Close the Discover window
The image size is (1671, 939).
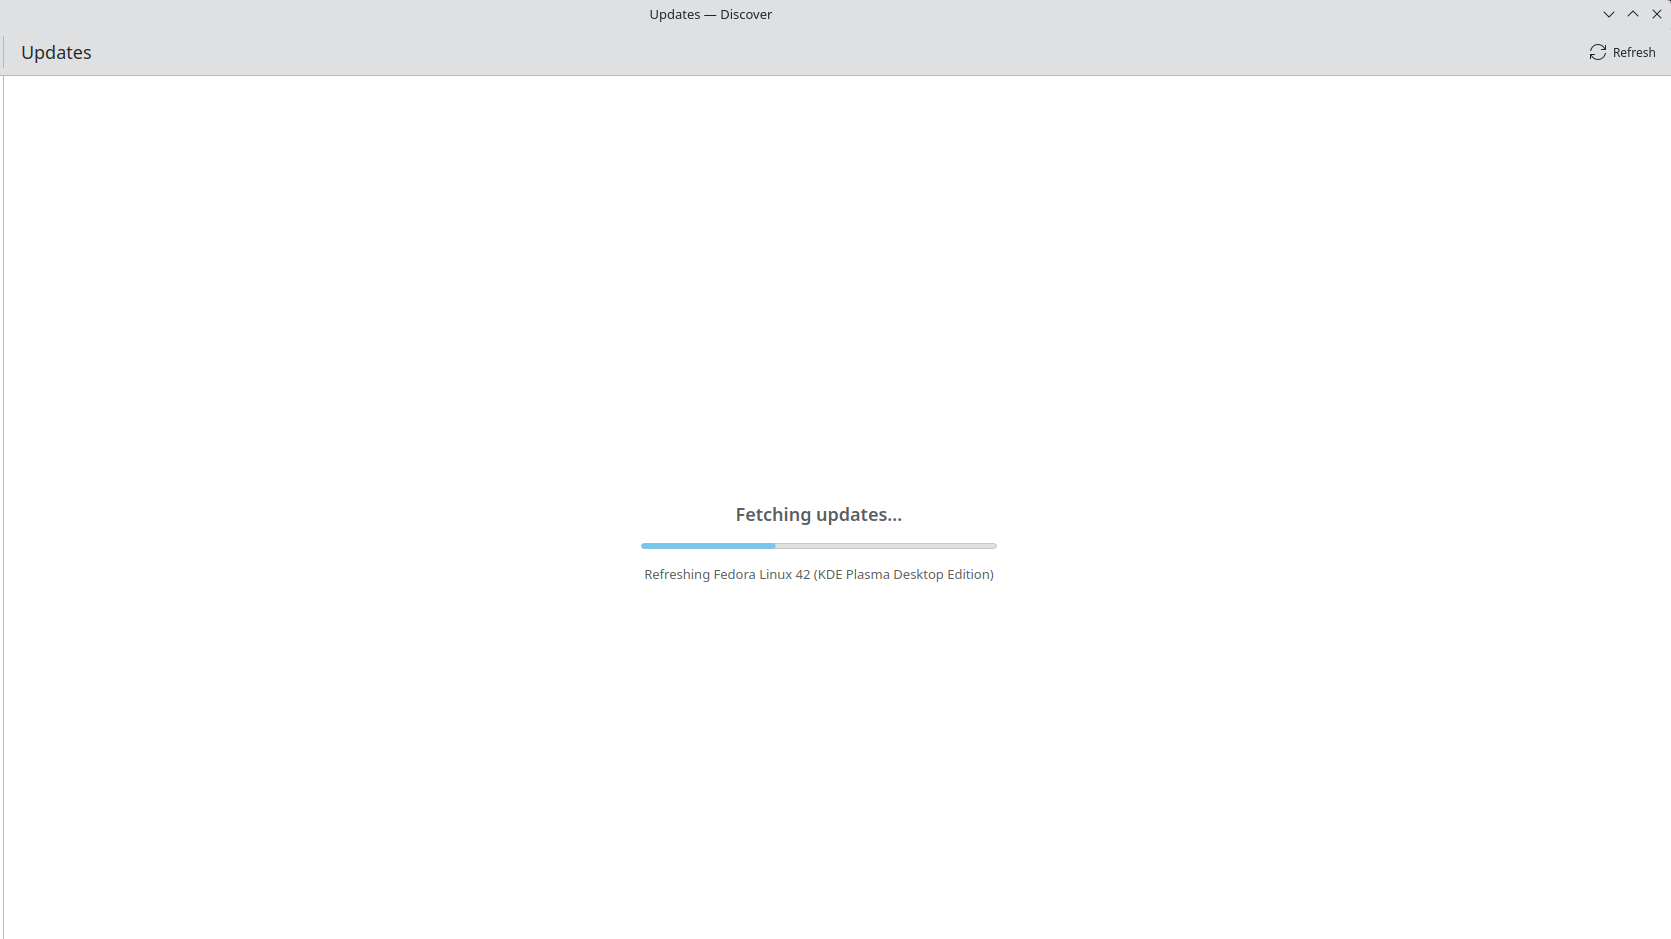click(x=1656, y=14)
